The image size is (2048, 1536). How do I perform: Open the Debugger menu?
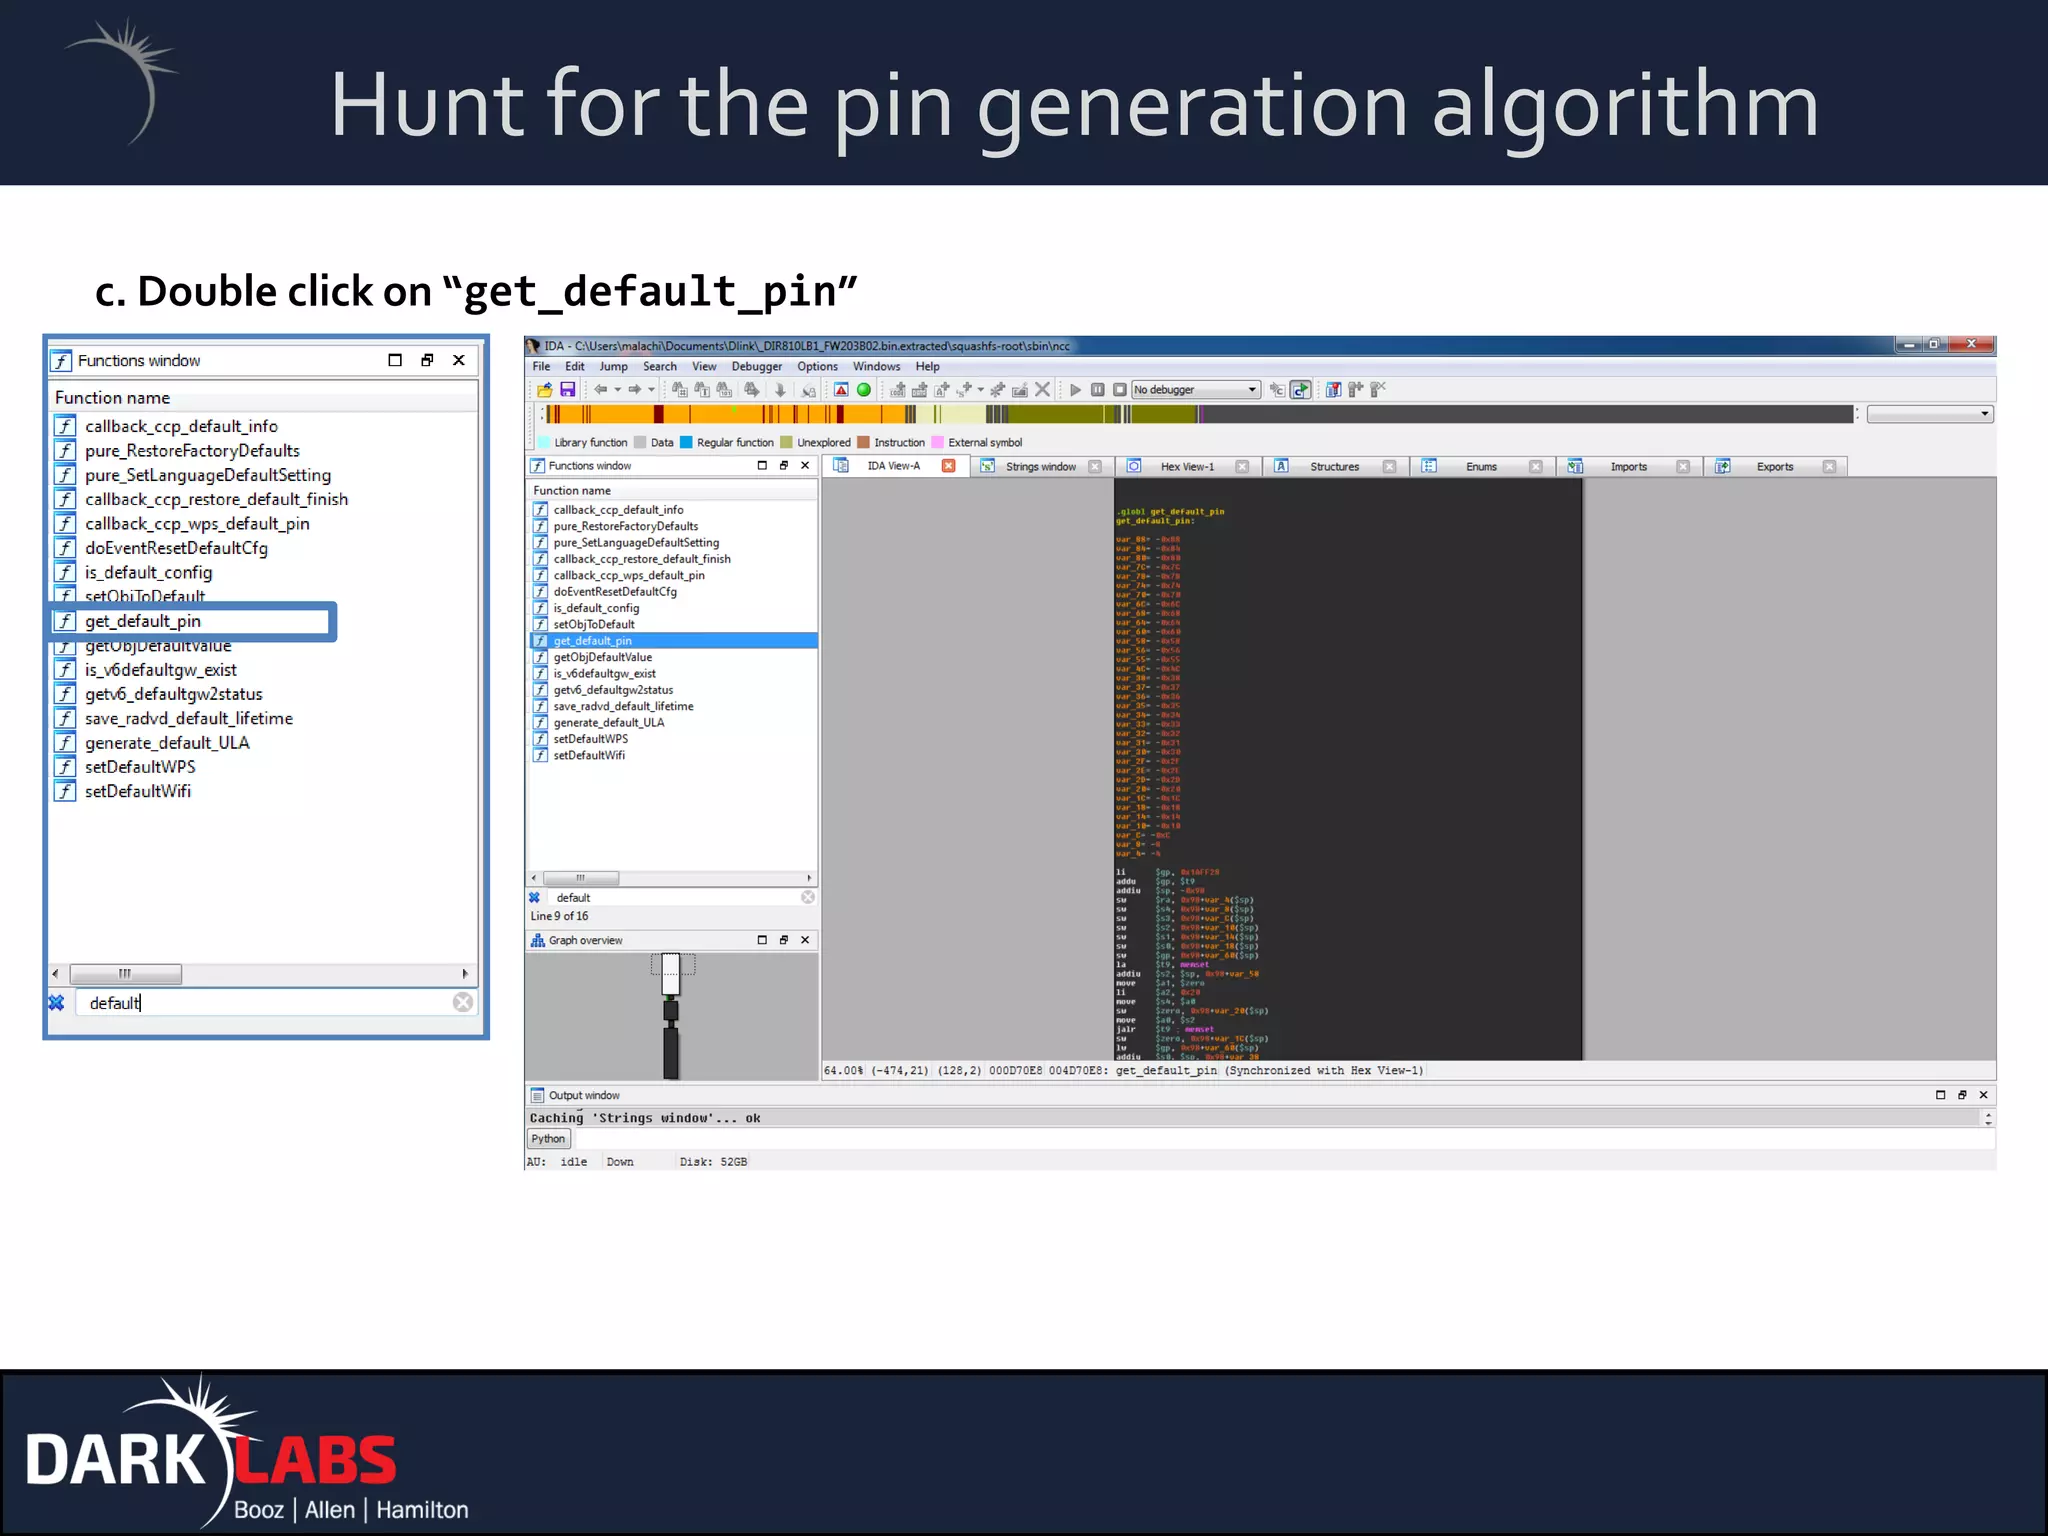pyautogui.click(x=756, y=367)
